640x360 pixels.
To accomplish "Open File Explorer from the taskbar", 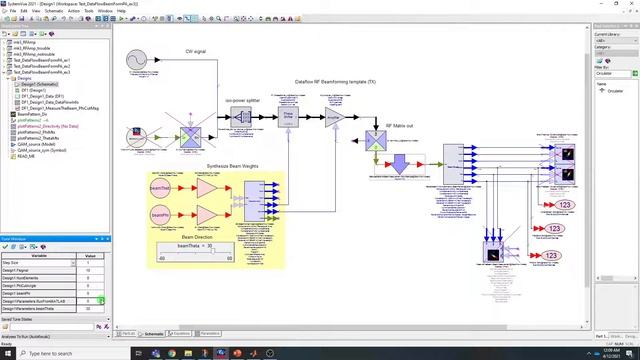I will coord(188,353).
